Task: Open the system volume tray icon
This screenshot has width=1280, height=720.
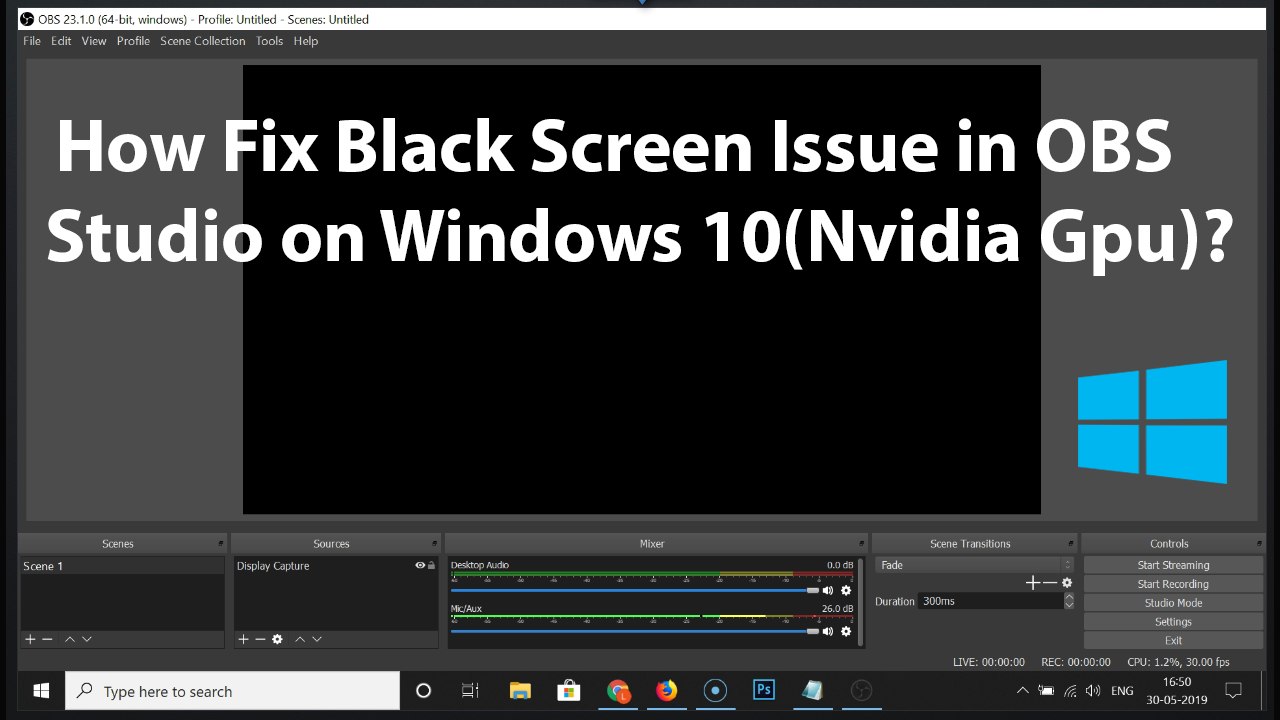Action: pos(1093,691)
